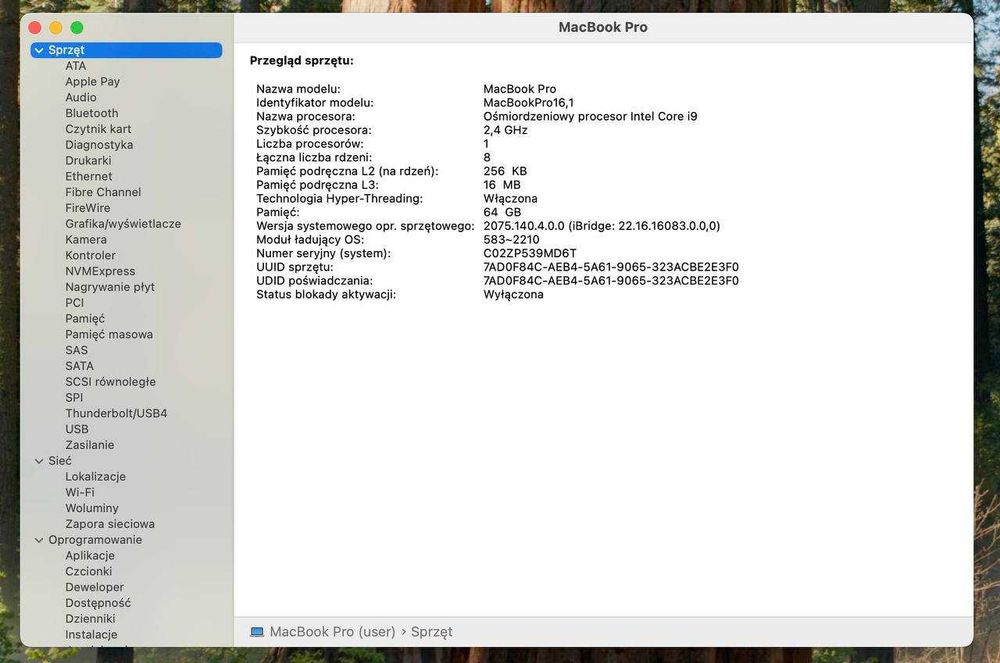Show Ethernet details
Image resolution: width=1000 pixels, height=663 pixels.
[89, 176]
